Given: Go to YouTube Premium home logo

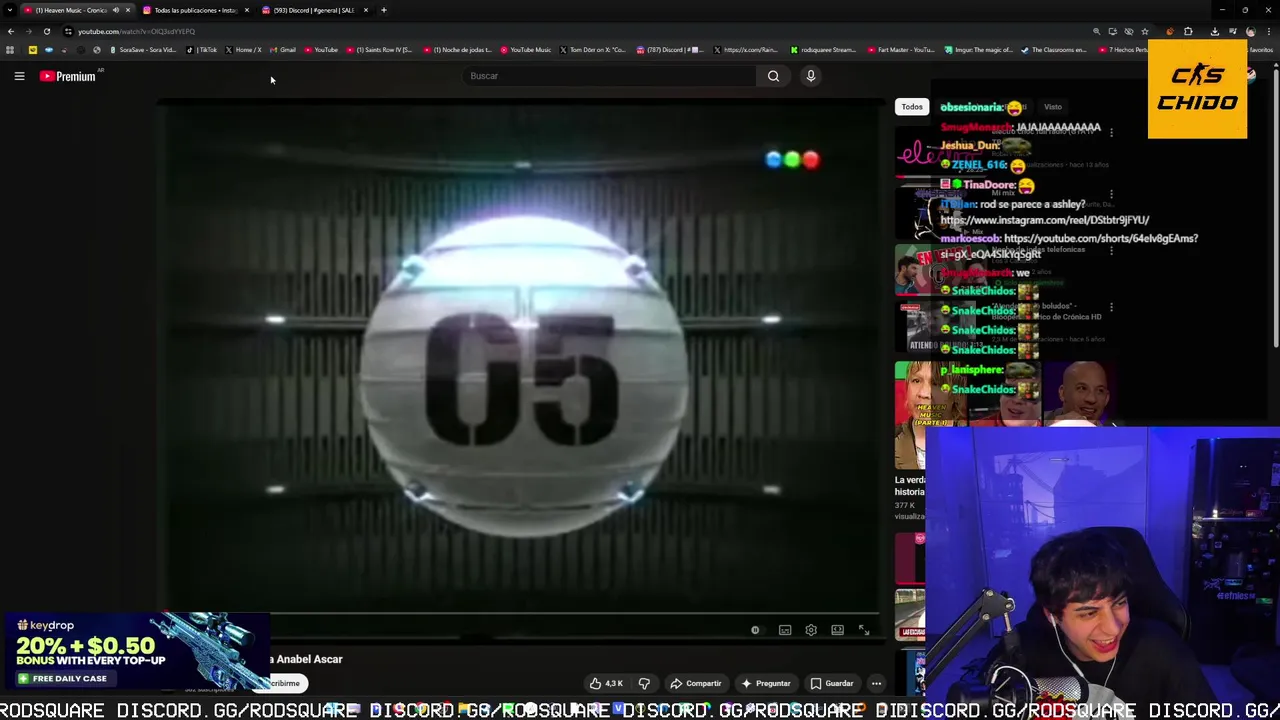Looking at the screenshot, I should click(x=68, y=76).
